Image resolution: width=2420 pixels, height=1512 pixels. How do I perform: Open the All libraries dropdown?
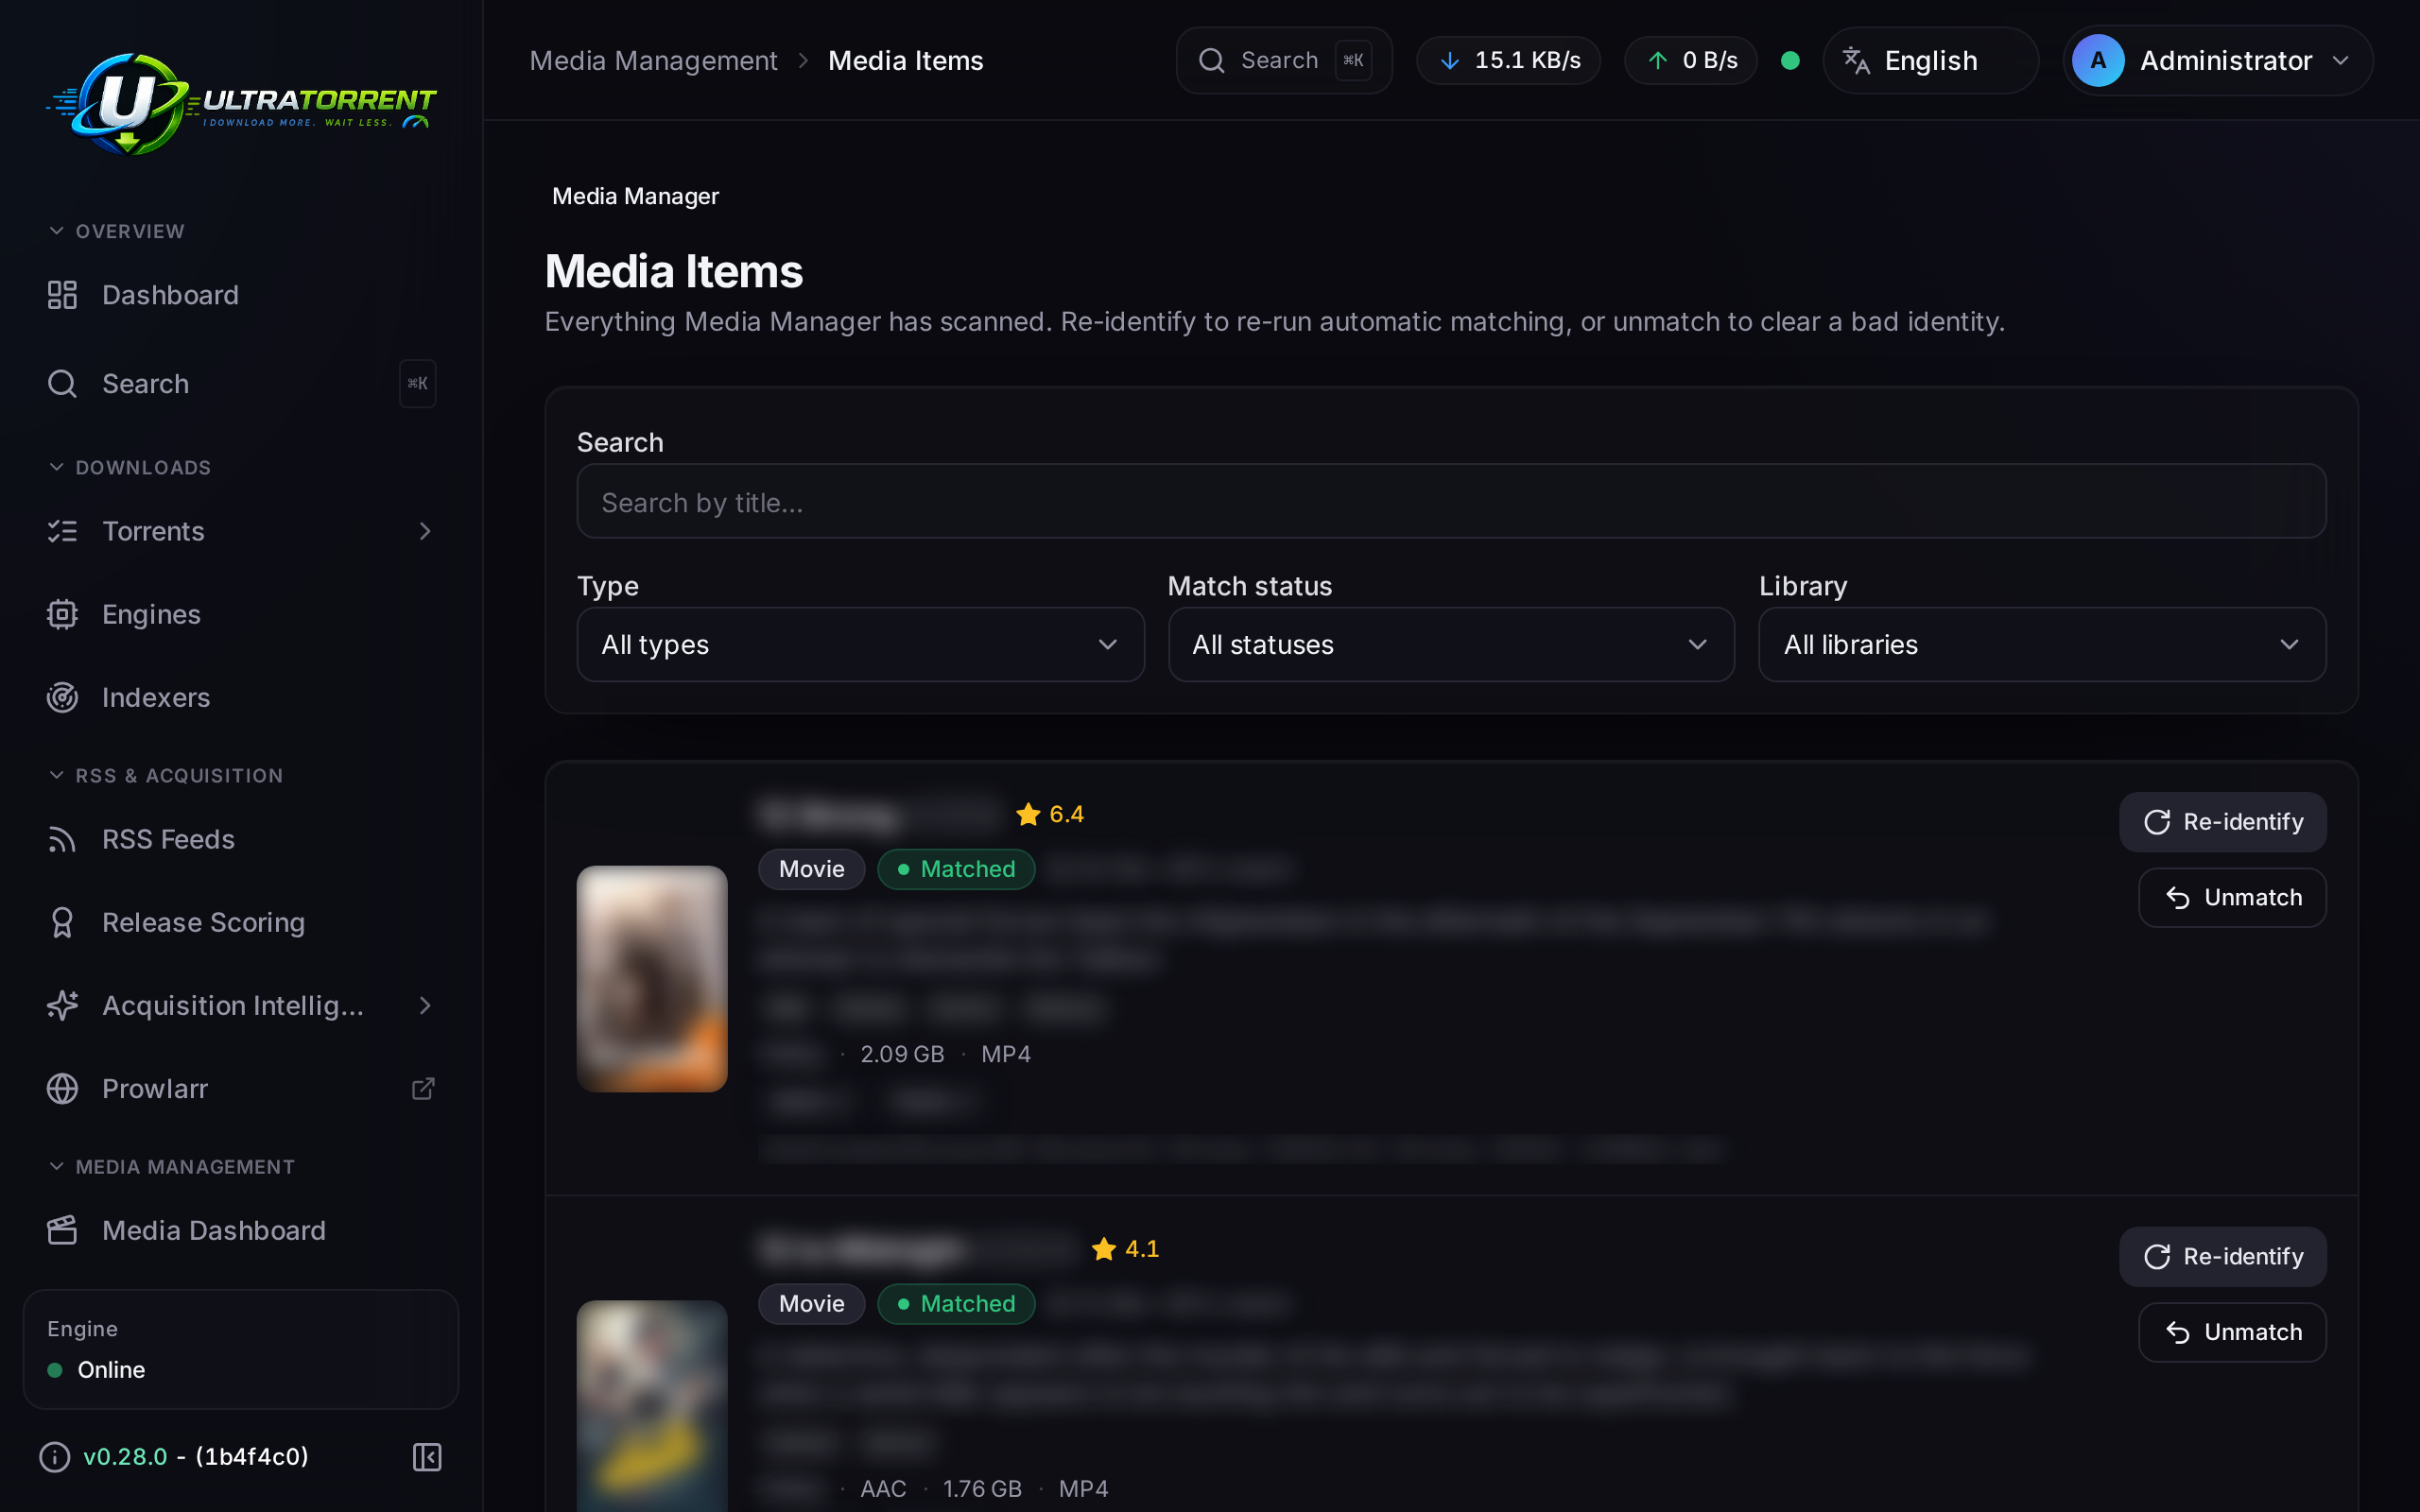[2042, 644]
